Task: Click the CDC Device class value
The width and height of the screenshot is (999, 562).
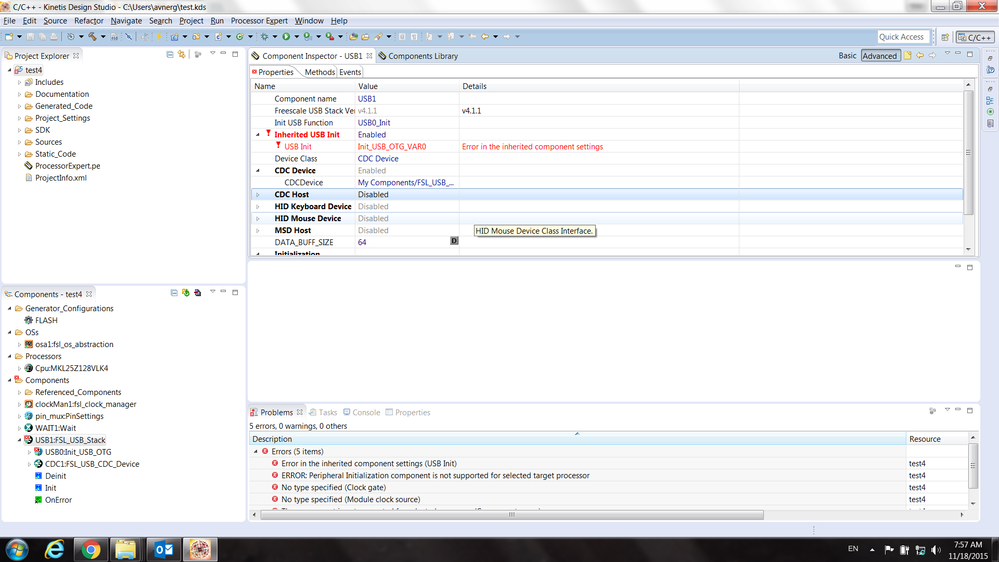Action: coord(378,159)
